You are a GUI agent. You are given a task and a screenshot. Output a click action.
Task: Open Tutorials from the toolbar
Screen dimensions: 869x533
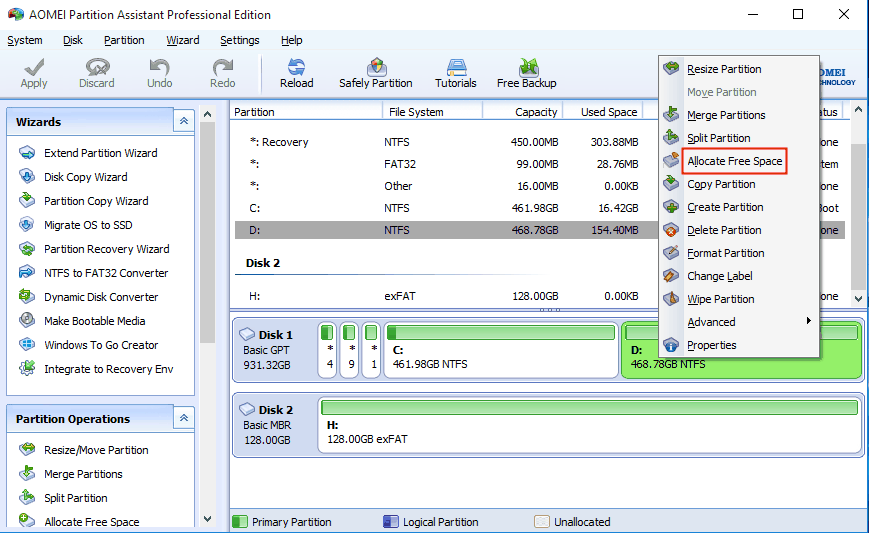tap(456, 73)
